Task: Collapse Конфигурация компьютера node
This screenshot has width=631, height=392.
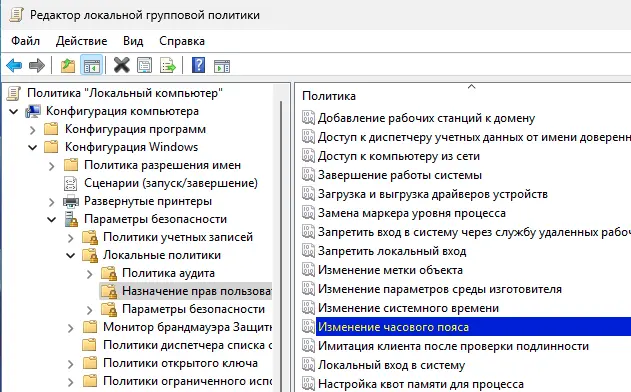Action: 14,111
